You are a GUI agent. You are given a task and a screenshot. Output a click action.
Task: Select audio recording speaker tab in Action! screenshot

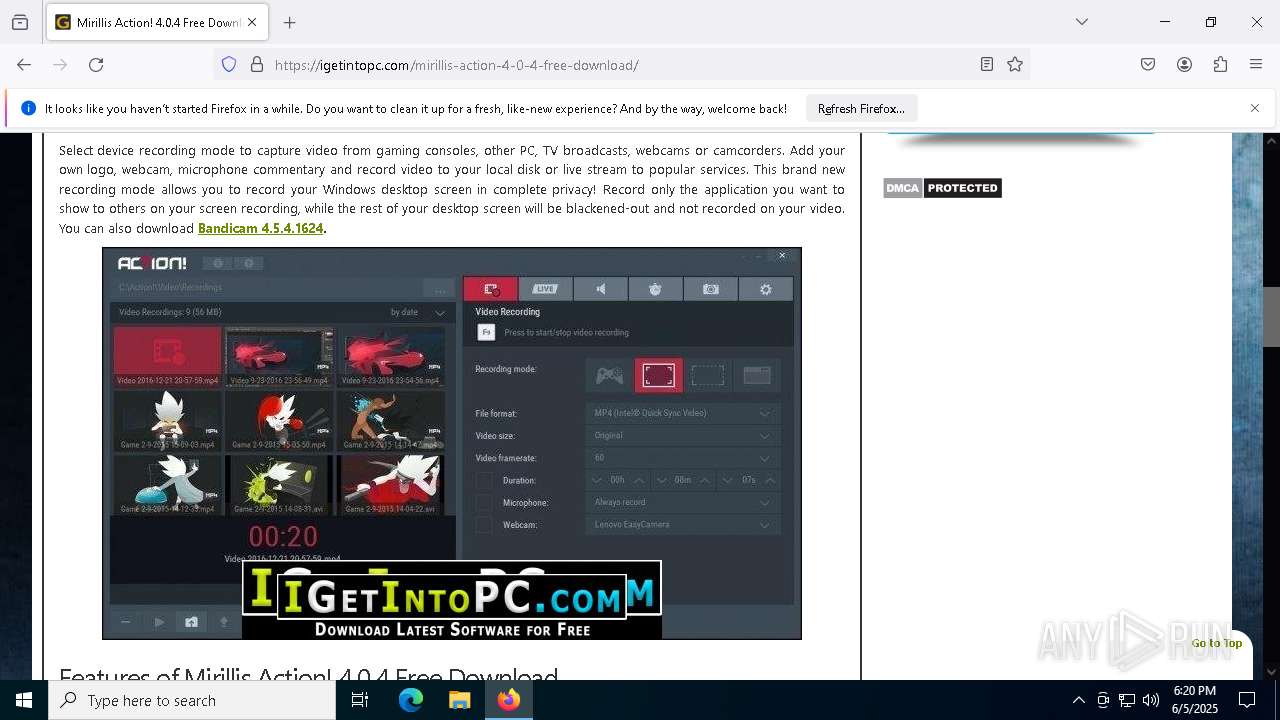(x=600, y=289)
